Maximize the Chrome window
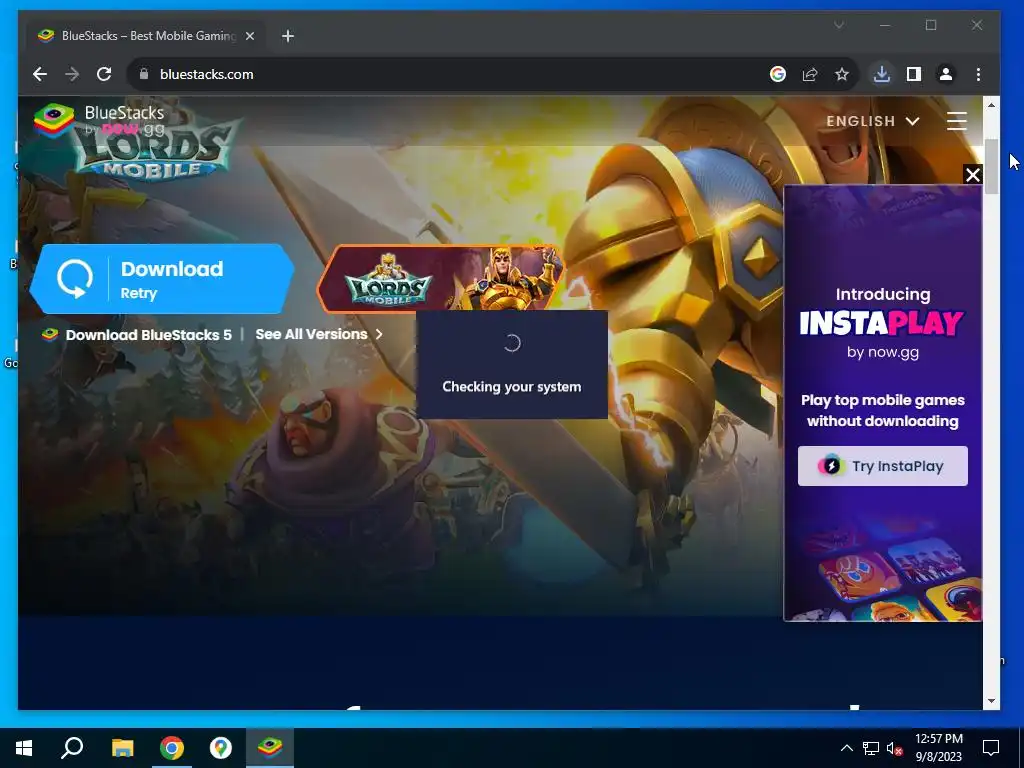 click(931, 25)
